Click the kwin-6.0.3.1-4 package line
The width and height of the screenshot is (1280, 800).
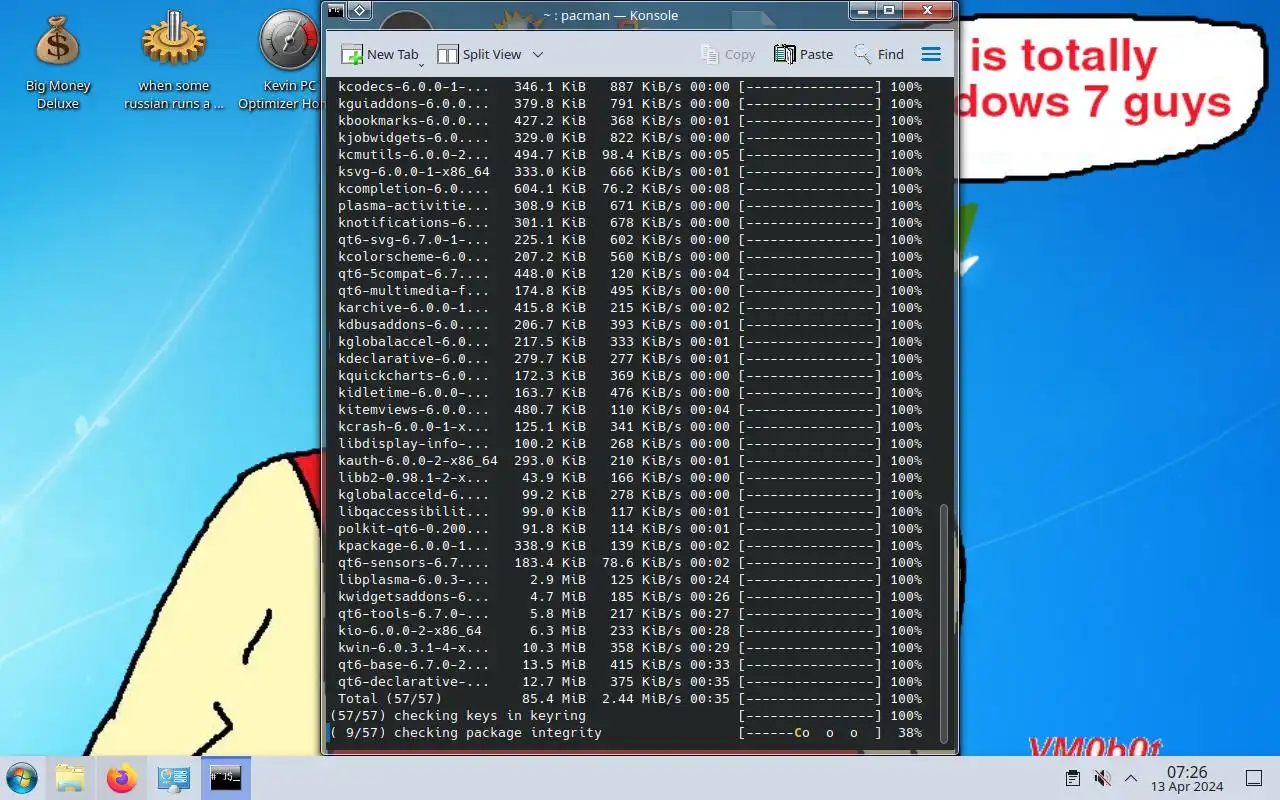pos(630,648)
